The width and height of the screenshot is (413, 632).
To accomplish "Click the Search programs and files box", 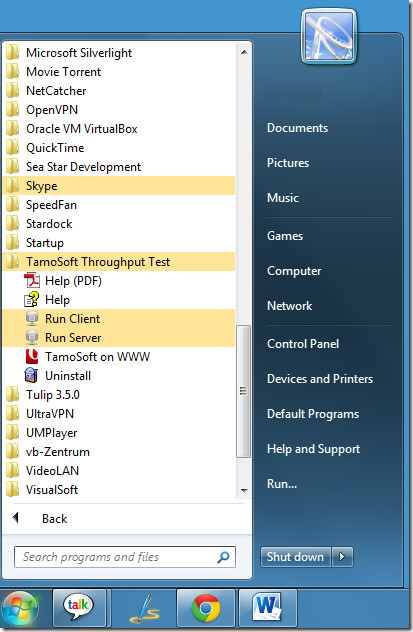I will coord(125,557).
